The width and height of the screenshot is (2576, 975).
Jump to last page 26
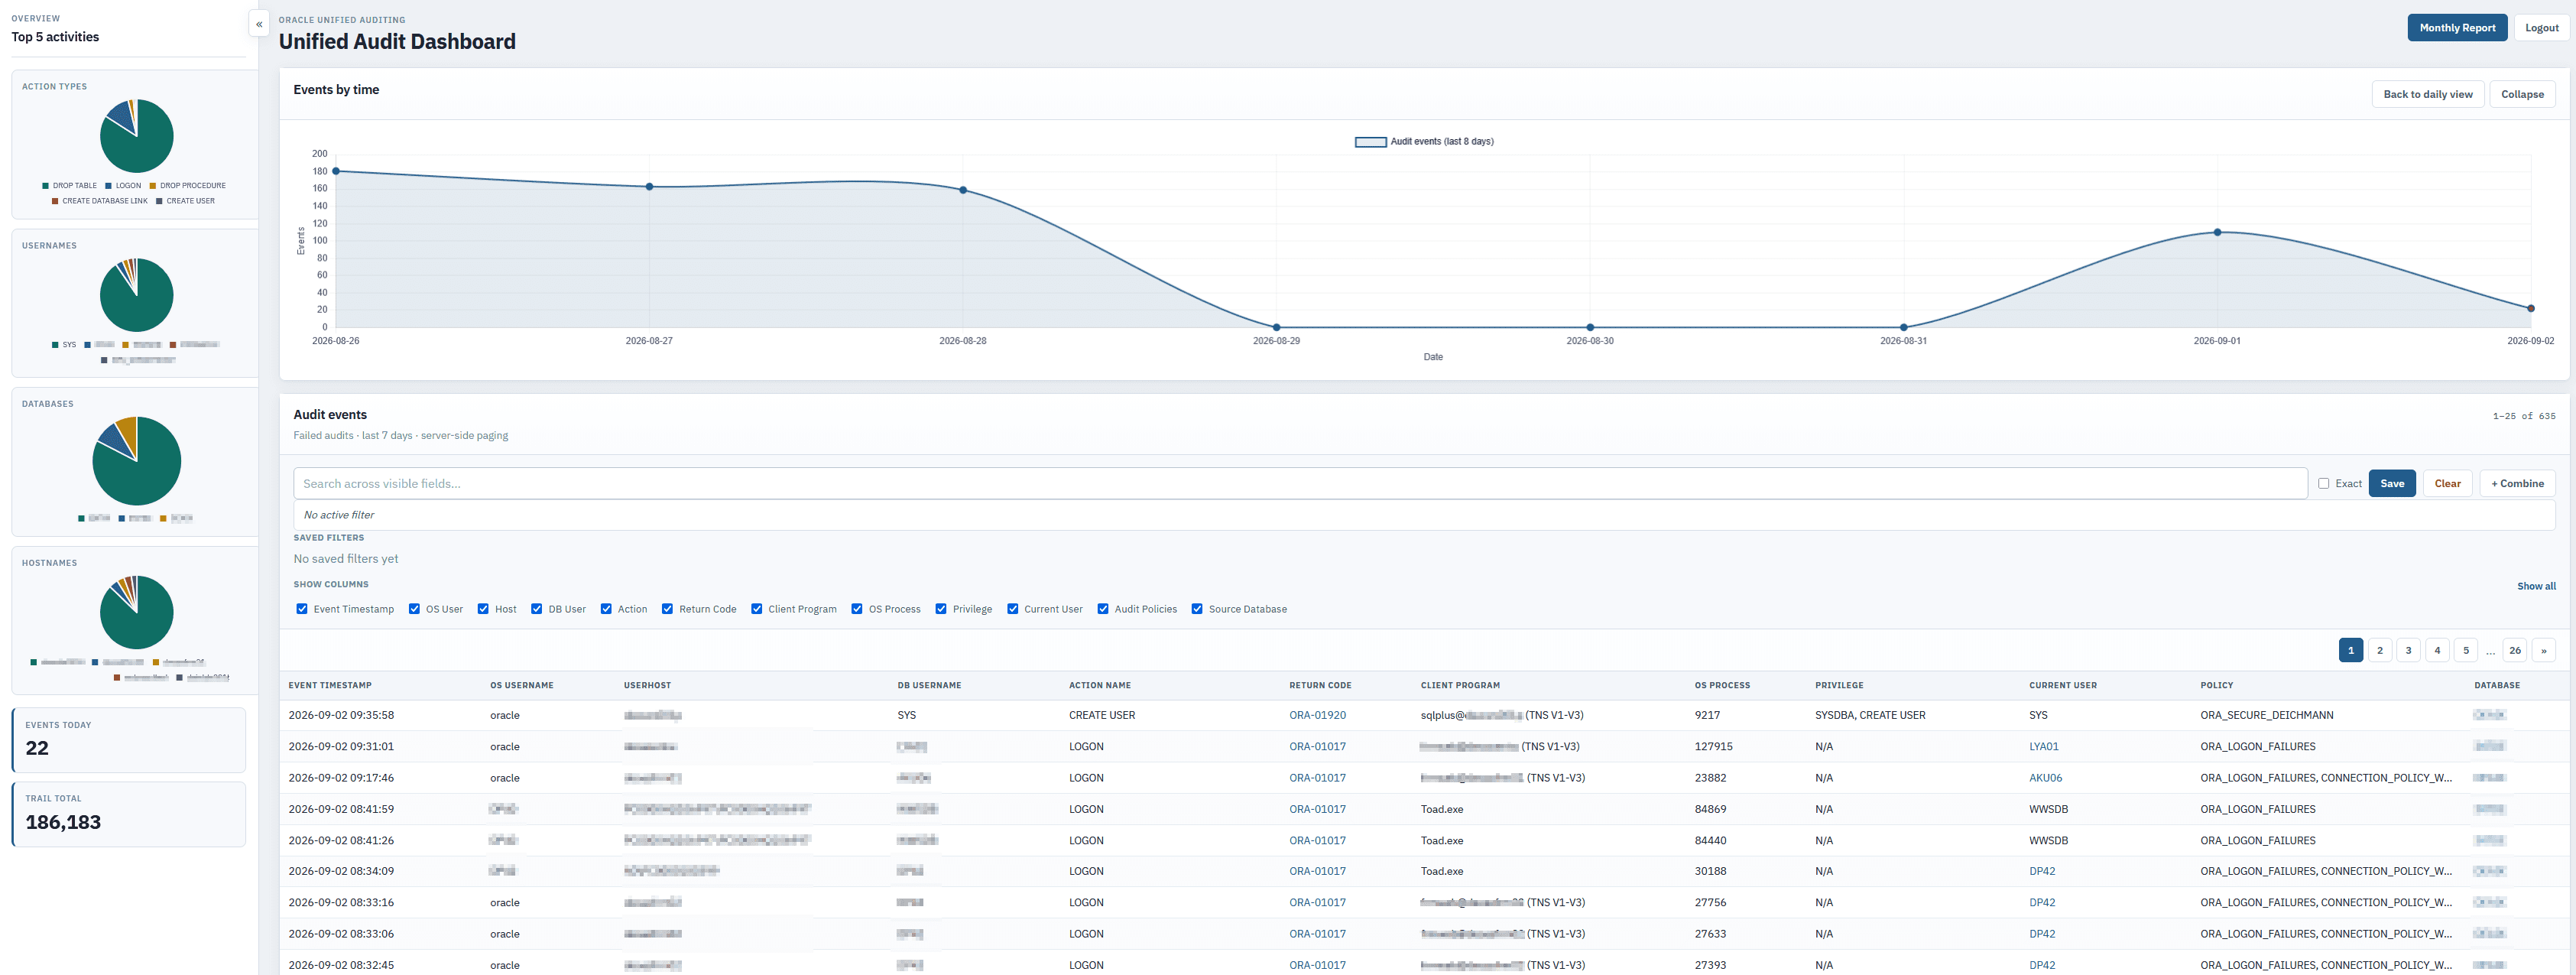[x=2514, y=650]
